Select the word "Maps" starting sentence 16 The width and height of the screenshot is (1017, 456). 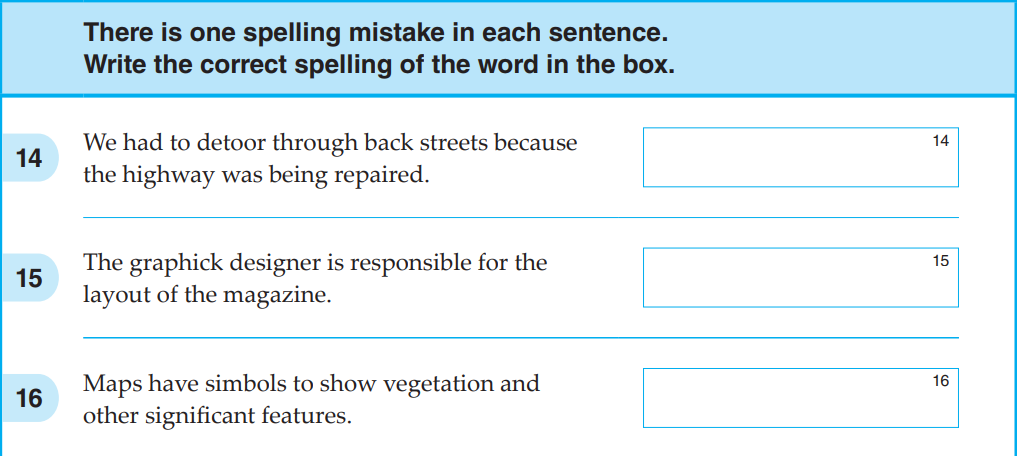tap(107, 383)
